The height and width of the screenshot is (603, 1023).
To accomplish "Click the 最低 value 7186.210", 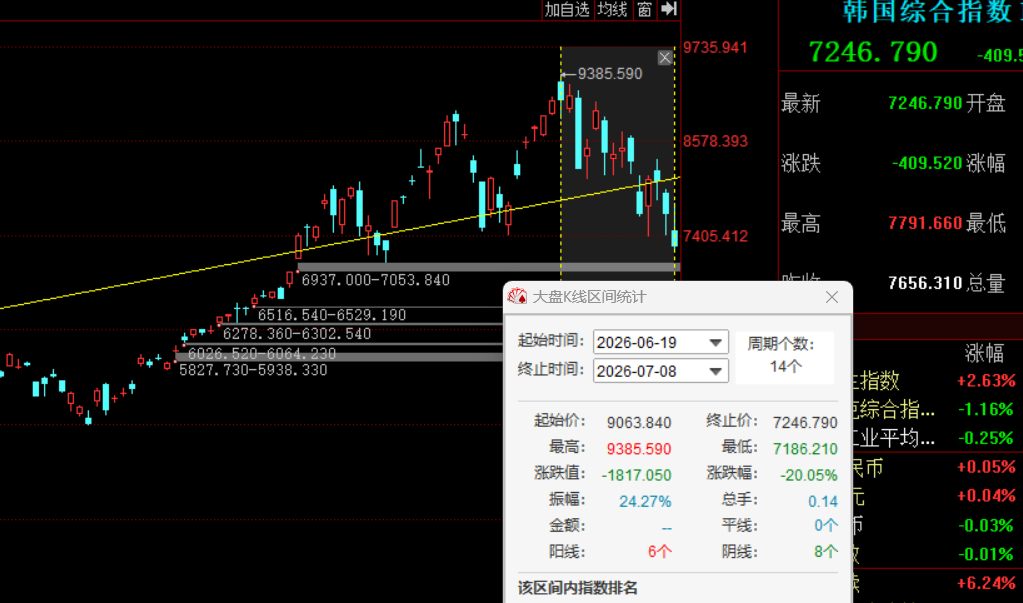I will (805, 449).
